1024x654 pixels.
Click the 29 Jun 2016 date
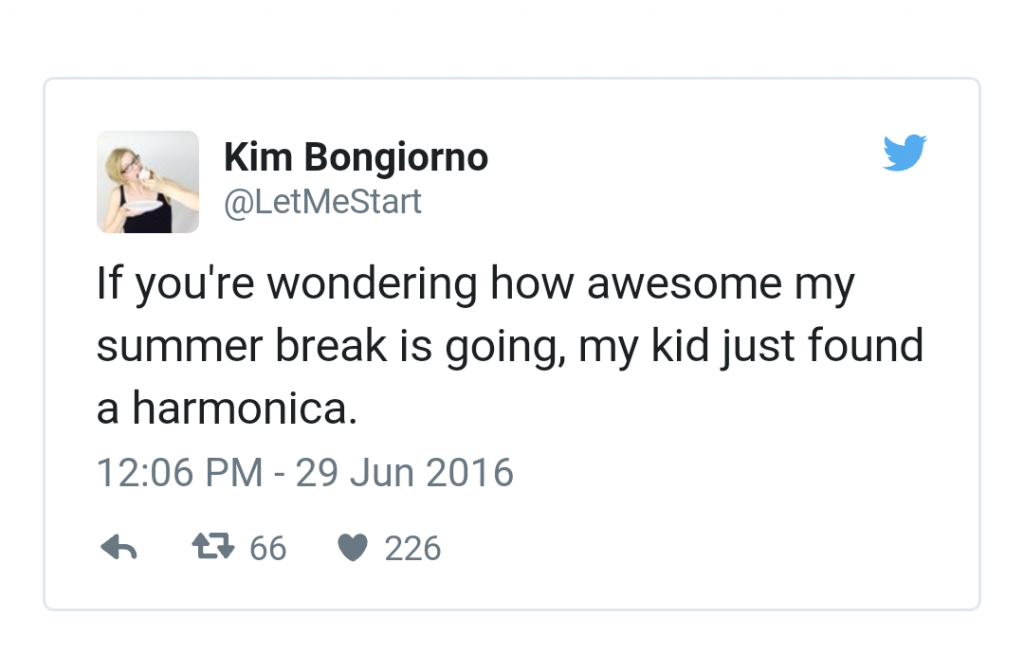point(405,472)
